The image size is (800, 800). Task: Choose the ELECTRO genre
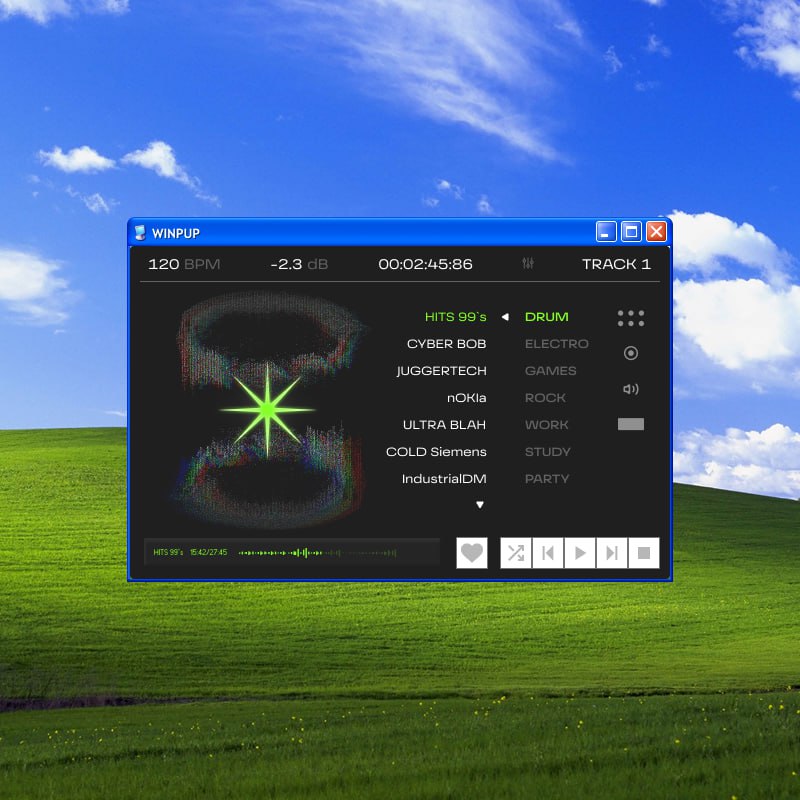click(x=557, y=344)
